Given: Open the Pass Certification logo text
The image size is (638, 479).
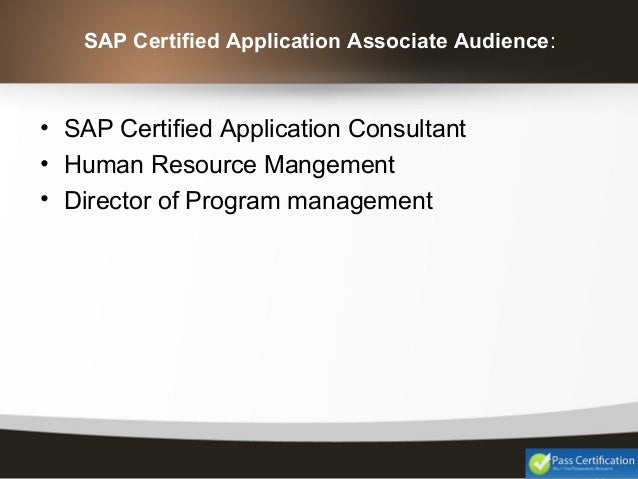Looking at the screenshot, I should pyautogui.click(x=593, y=460).
